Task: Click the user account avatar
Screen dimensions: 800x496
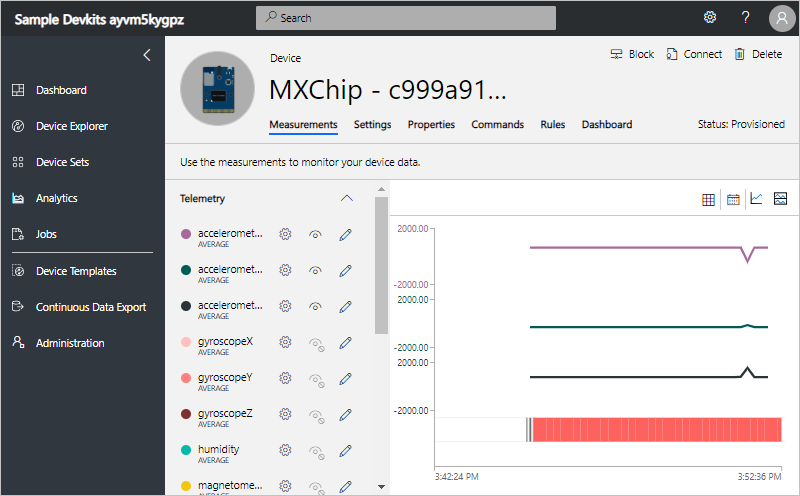Action: (781, 18)
